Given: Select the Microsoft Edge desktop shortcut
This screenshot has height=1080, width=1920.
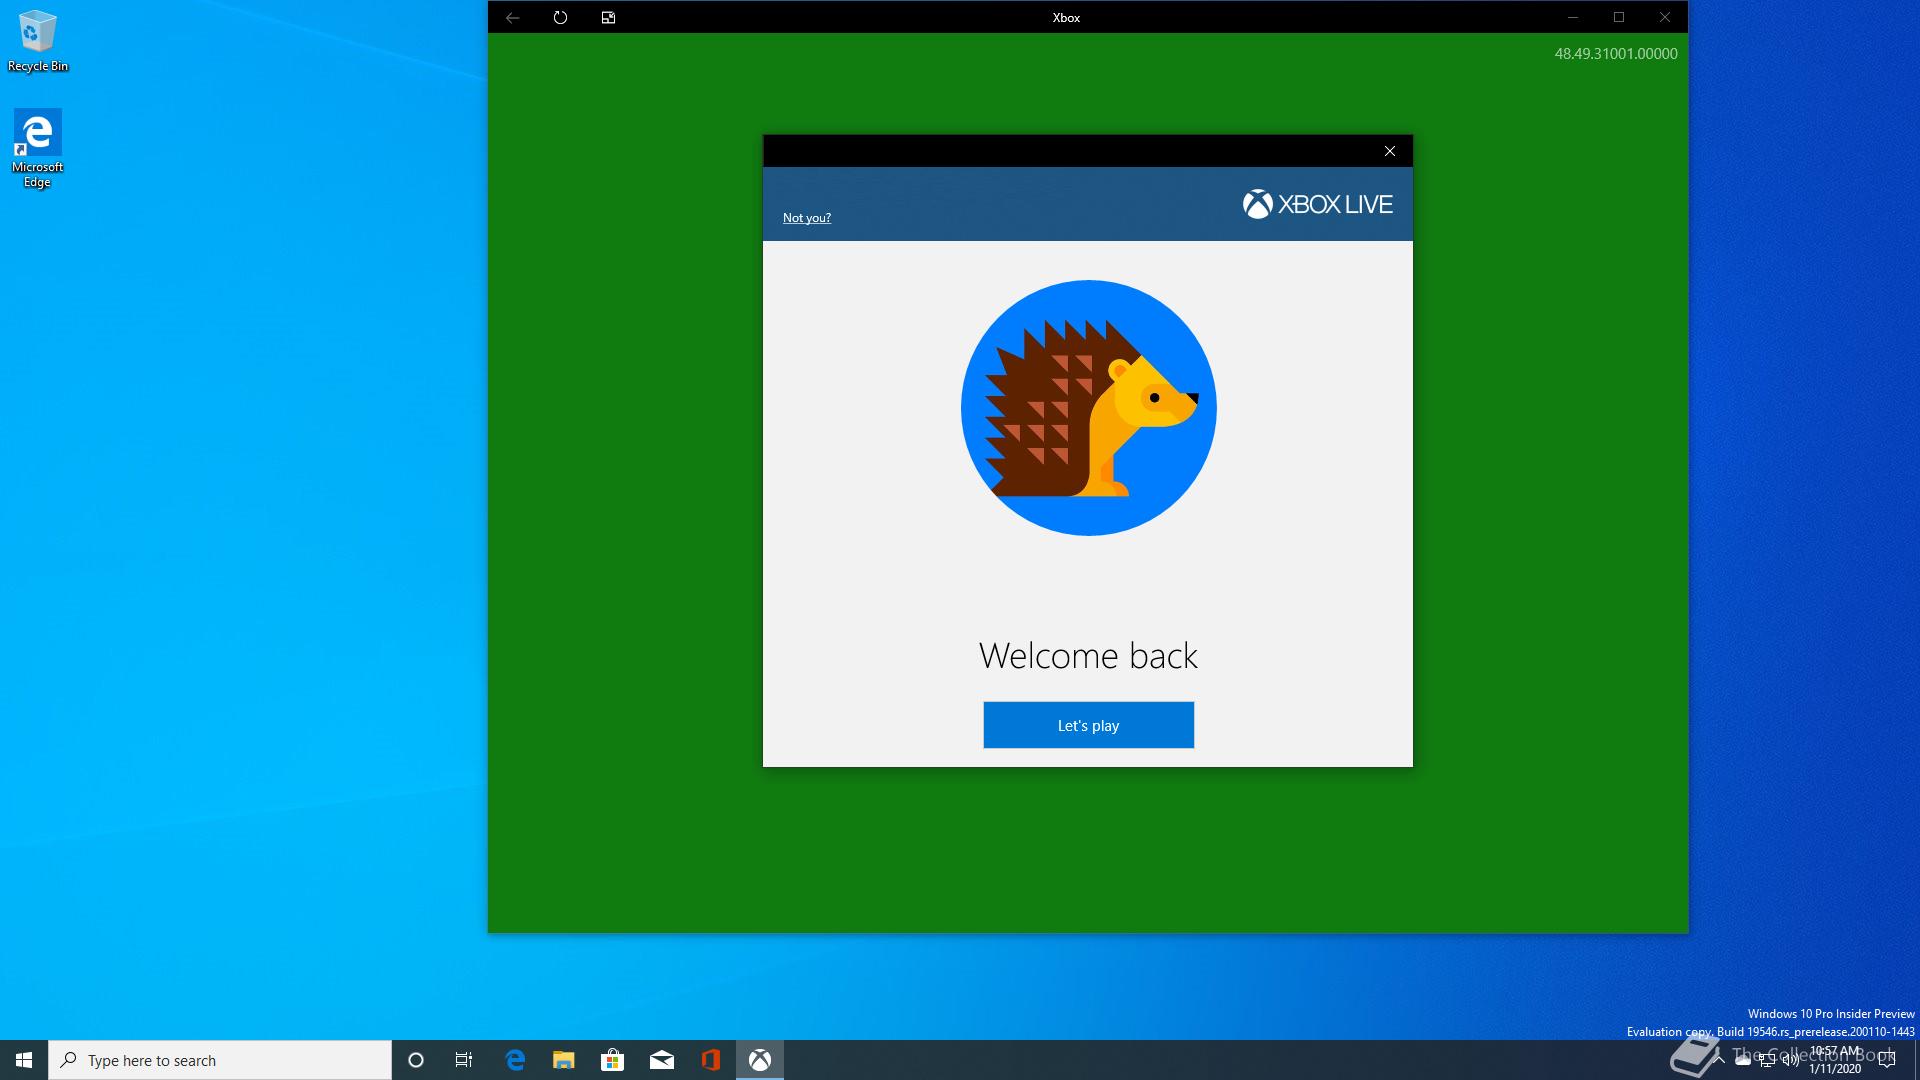Looking at the screenshot, I should pyautogui.click(x=38, y=148).
